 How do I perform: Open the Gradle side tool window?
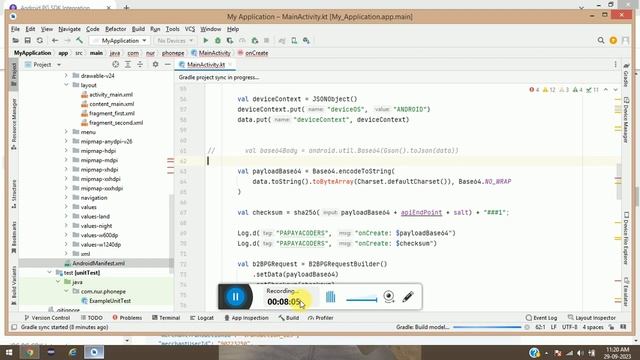pyautogui.click(x=626, y=75)
